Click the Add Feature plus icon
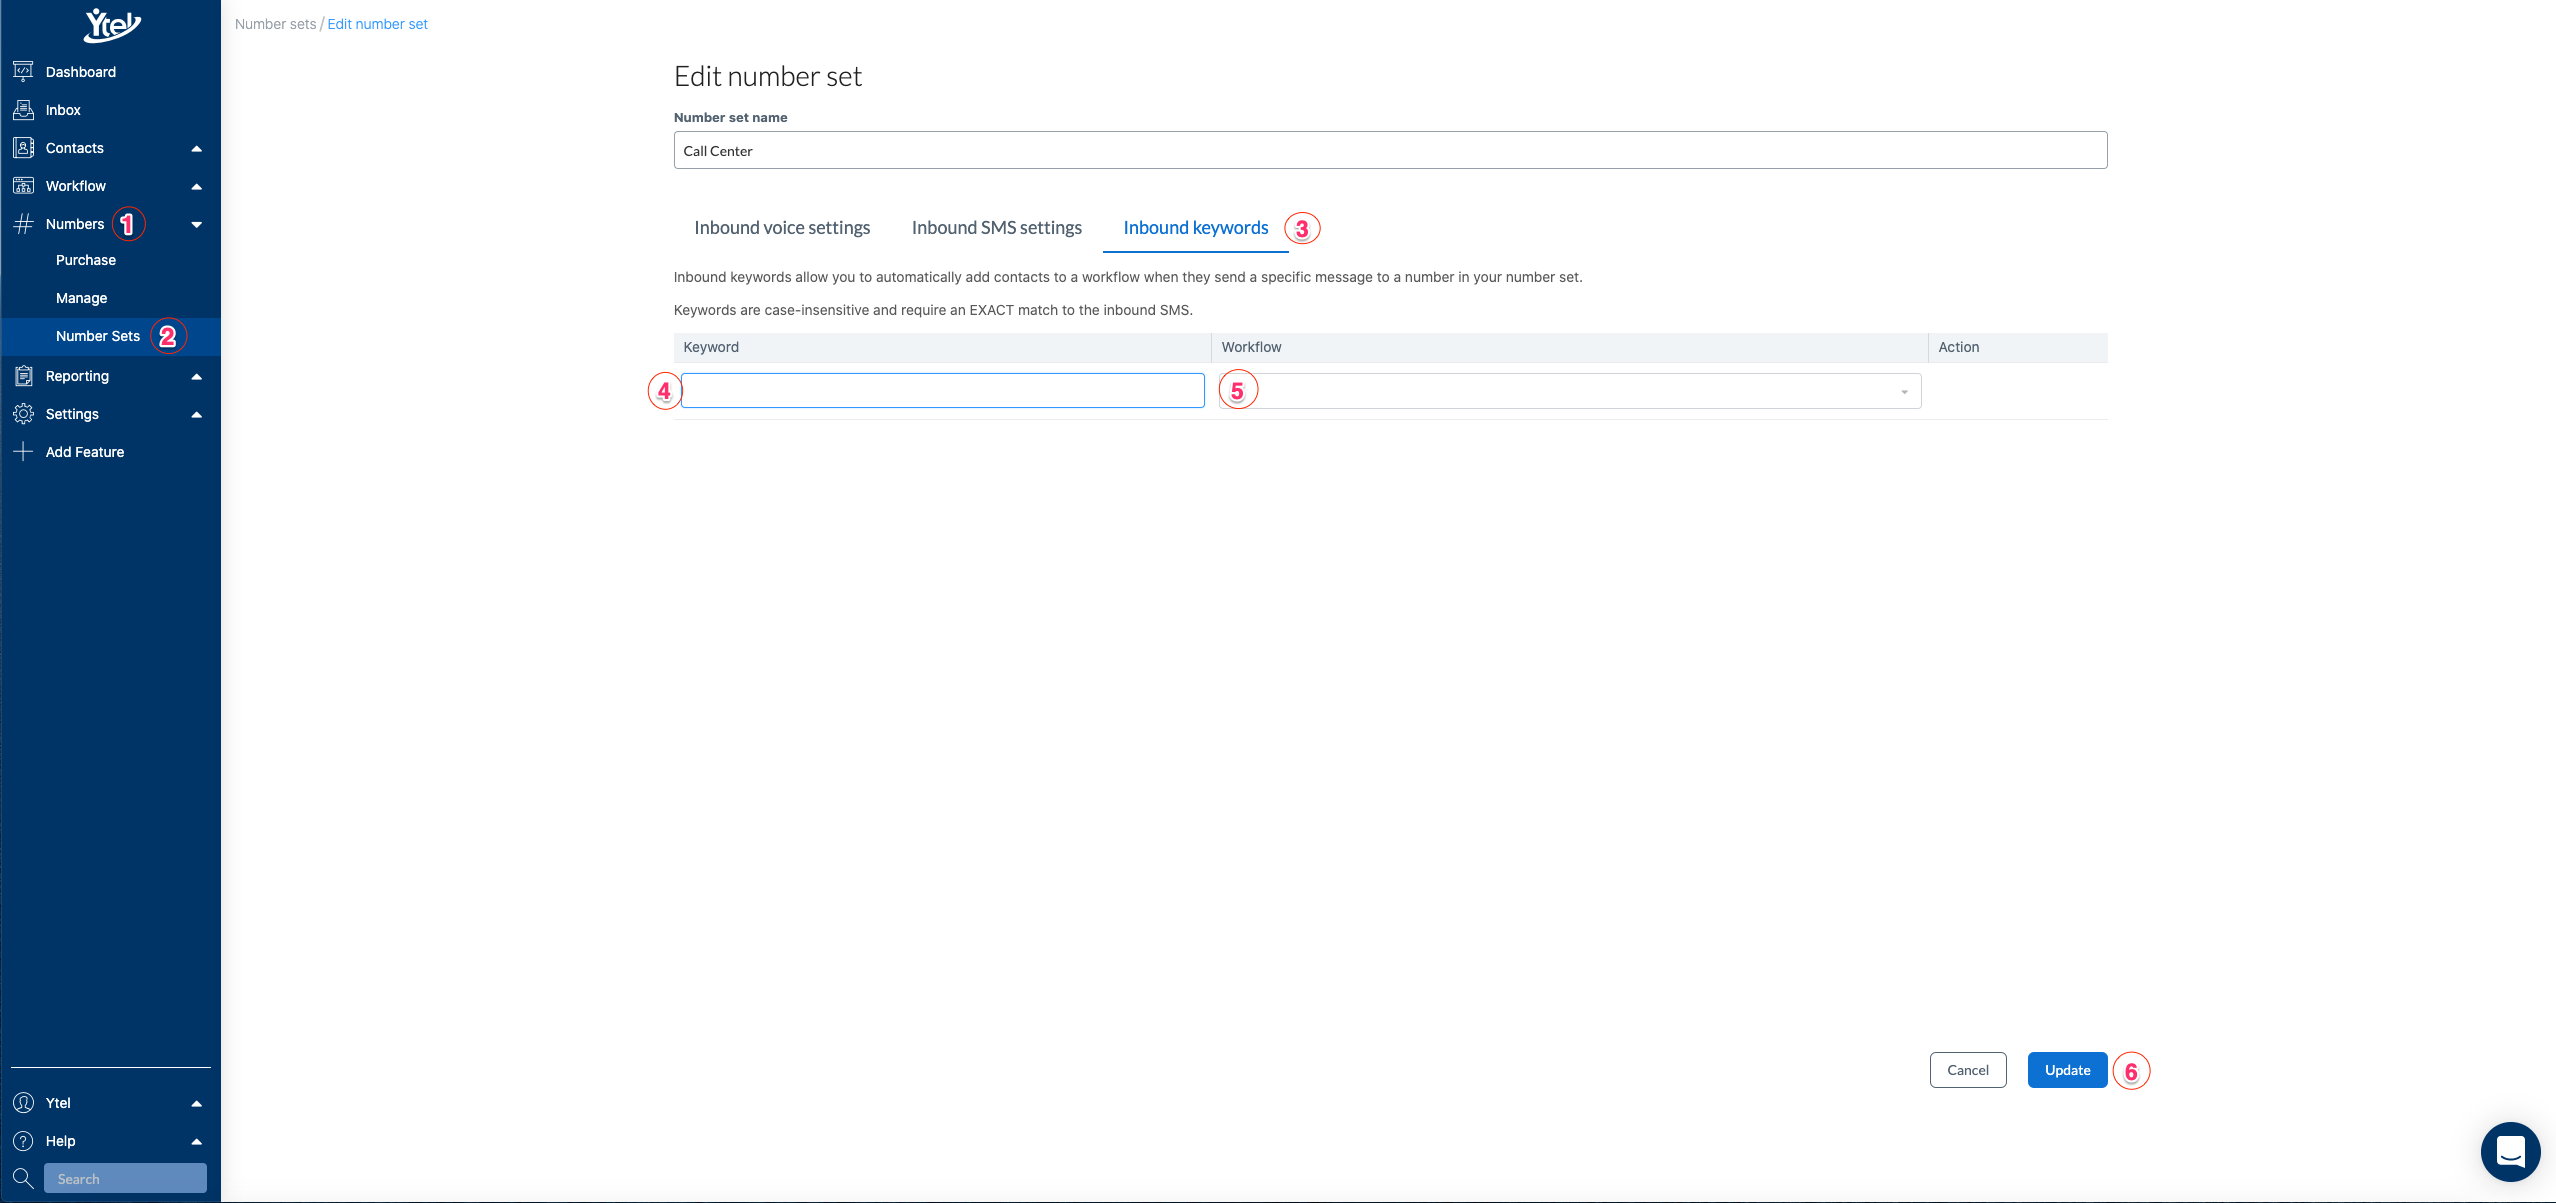 click(x=23, y=451)
